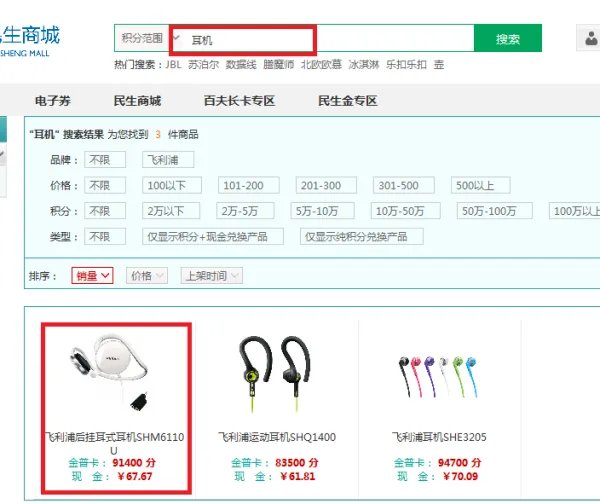Open the 积分范围 dropdown in search bar
The width and height of the screenshot is (600, 504).
coord(147,38)
